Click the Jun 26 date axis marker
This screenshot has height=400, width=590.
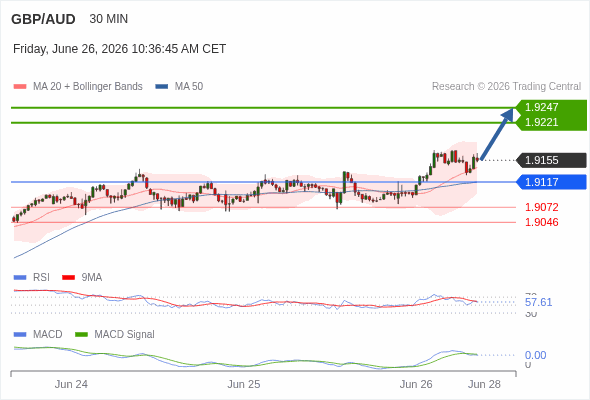click(416, 385)
